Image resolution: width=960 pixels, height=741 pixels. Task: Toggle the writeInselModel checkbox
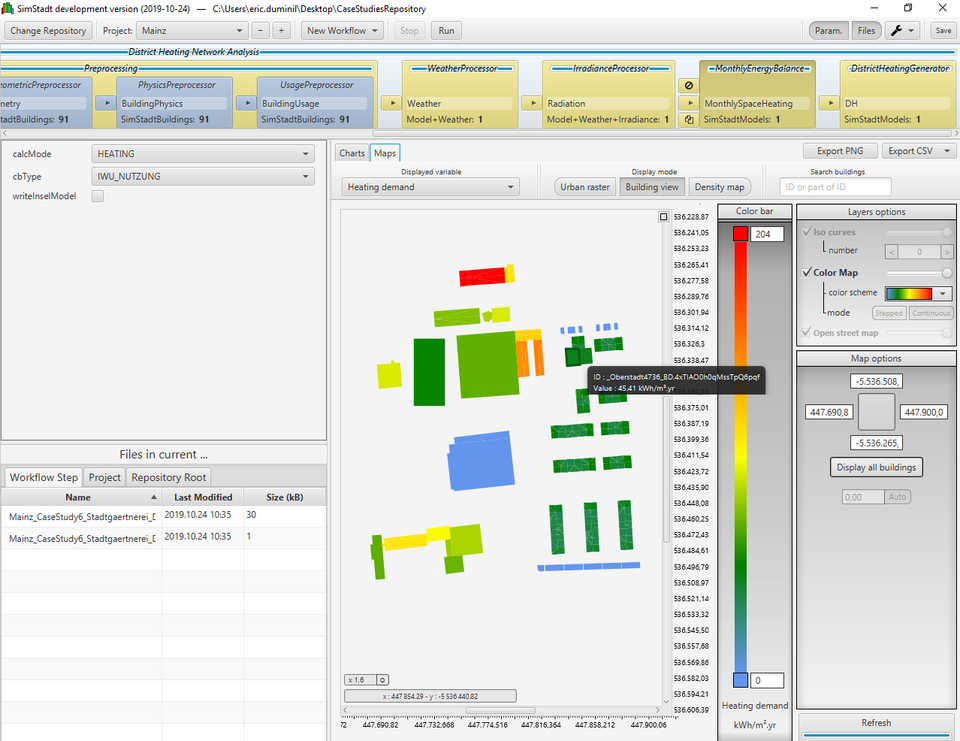click(x=96, y=196)
